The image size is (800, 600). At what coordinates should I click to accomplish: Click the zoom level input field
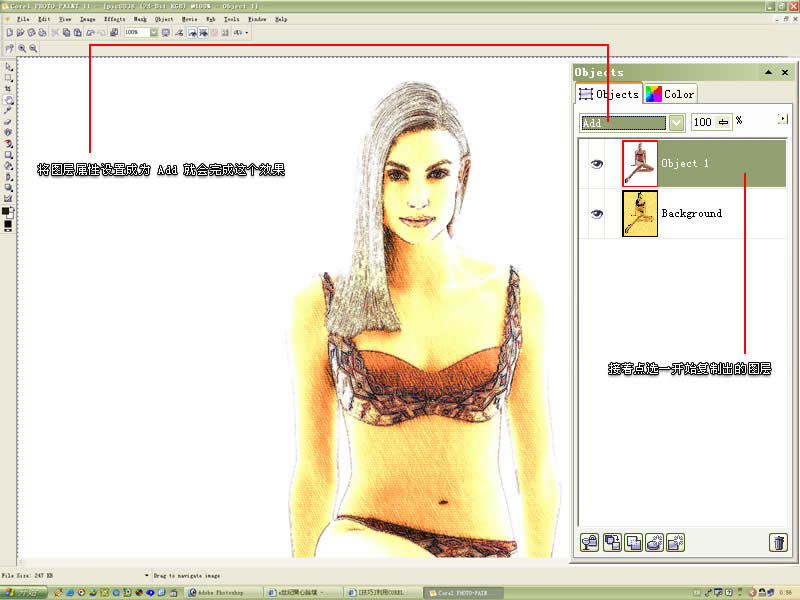[136, 33]
